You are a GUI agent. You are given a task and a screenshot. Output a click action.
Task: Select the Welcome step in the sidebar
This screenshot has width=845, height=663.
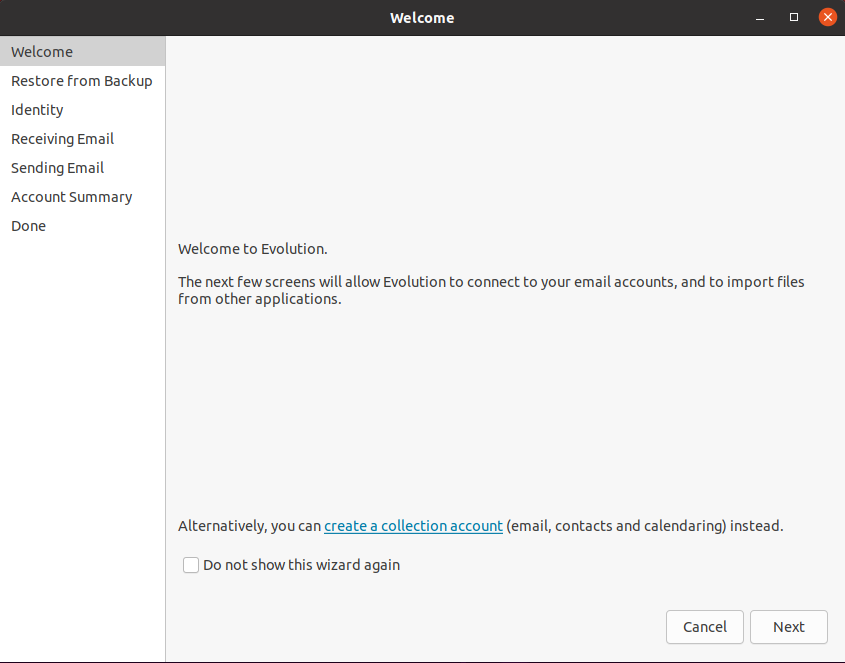pos(42,52)
